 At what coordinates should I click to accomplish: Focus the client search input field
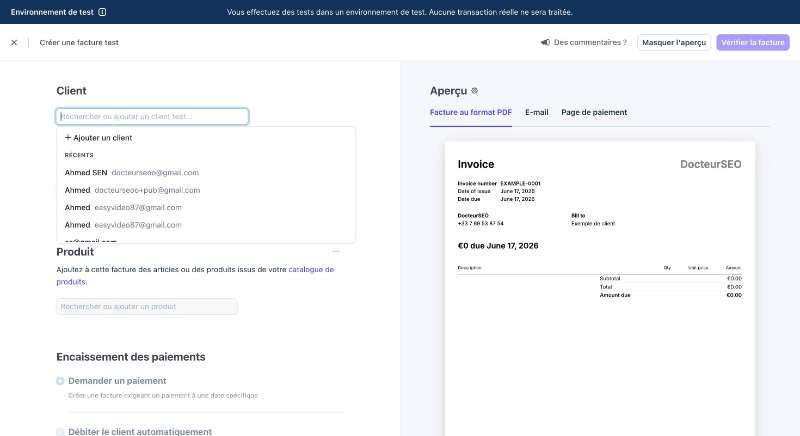coord(152,116)
